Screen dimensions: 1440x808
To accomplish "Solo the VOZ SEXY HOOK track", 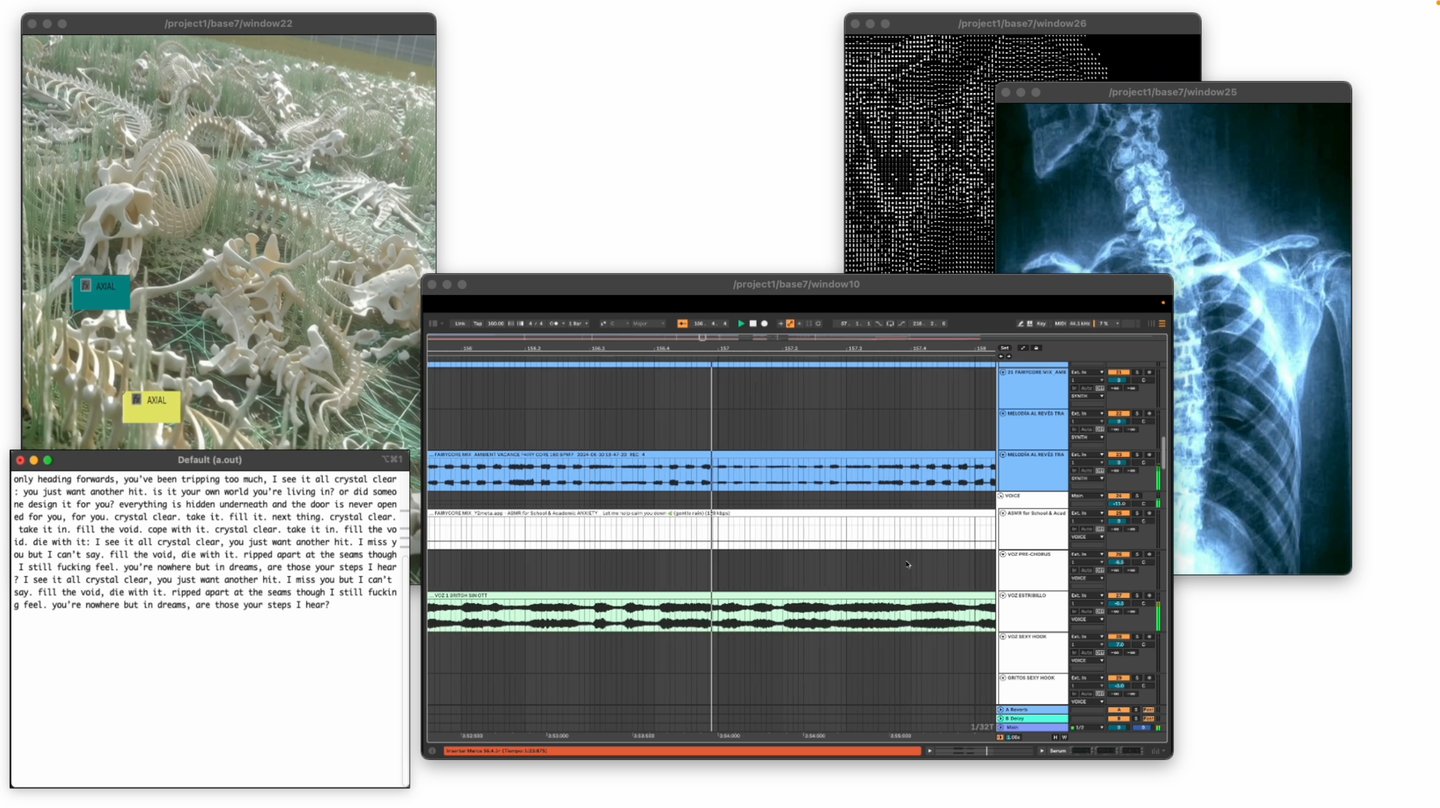I will (1137, 637).
